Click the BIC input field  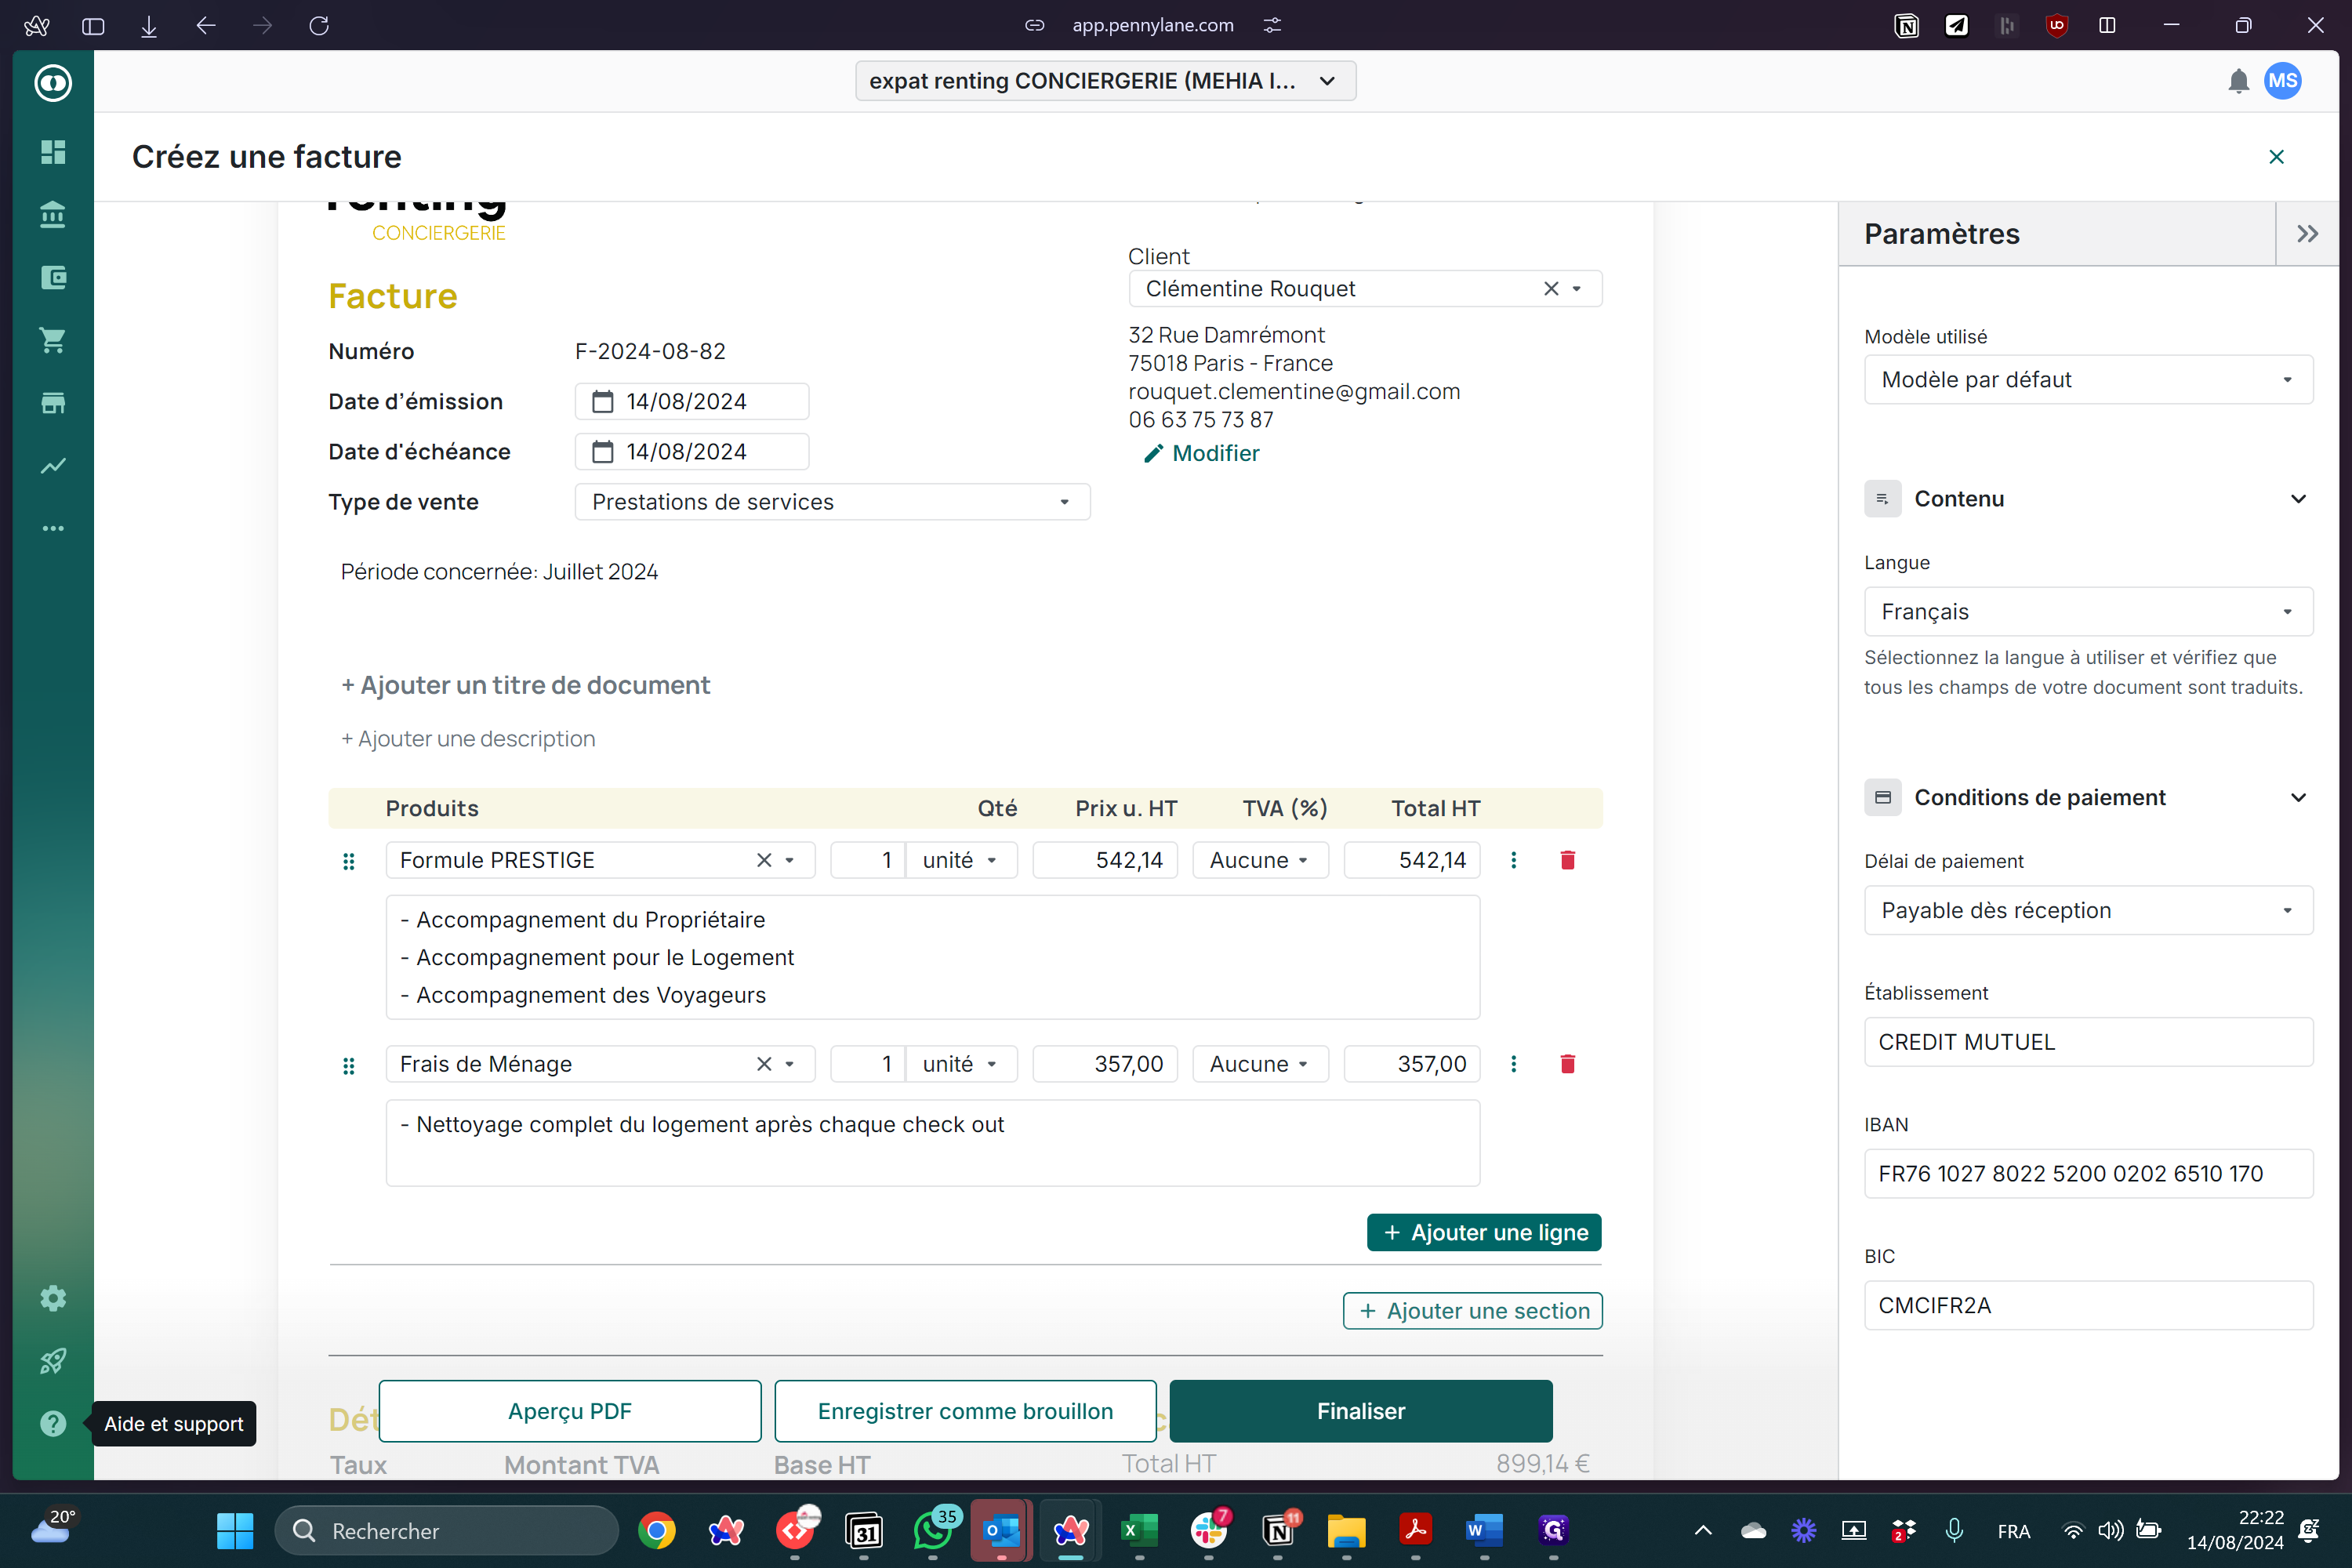[x=2088, y=1306]
